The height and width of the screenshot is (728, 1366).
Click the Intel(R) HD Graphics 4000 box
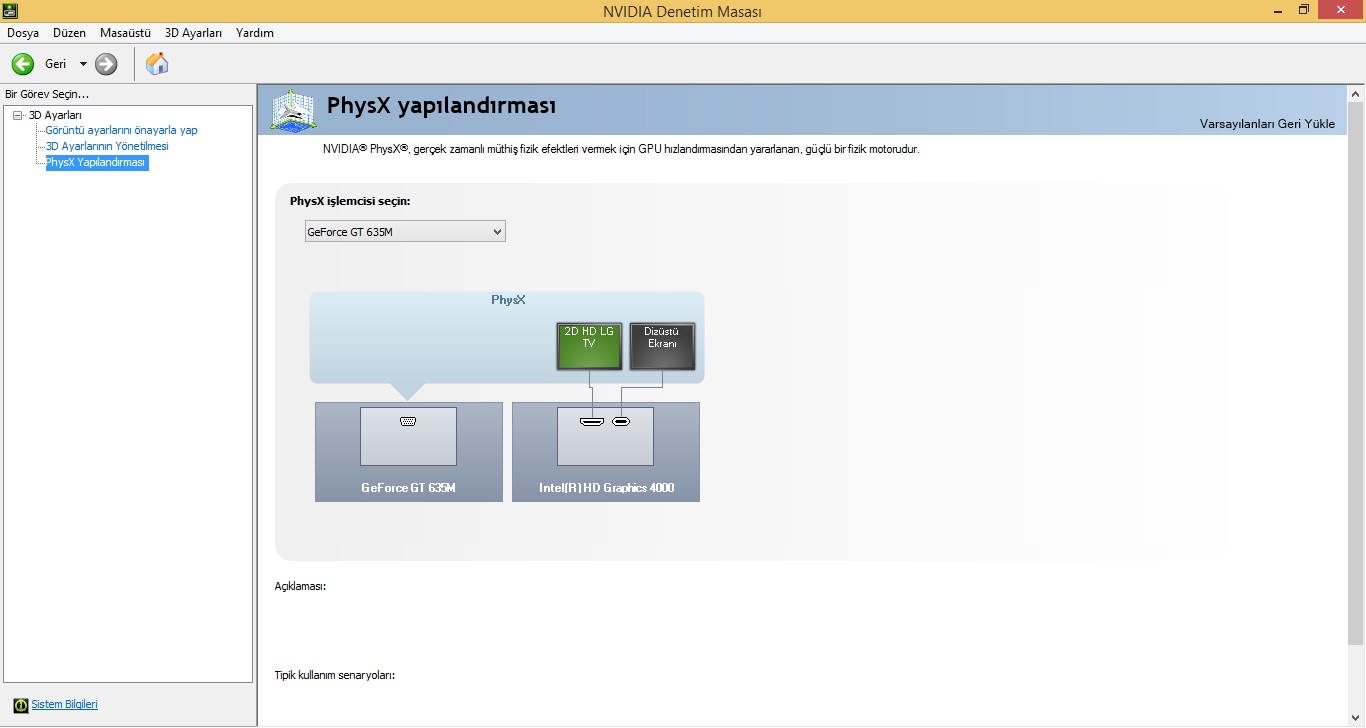tap(606, 452)
